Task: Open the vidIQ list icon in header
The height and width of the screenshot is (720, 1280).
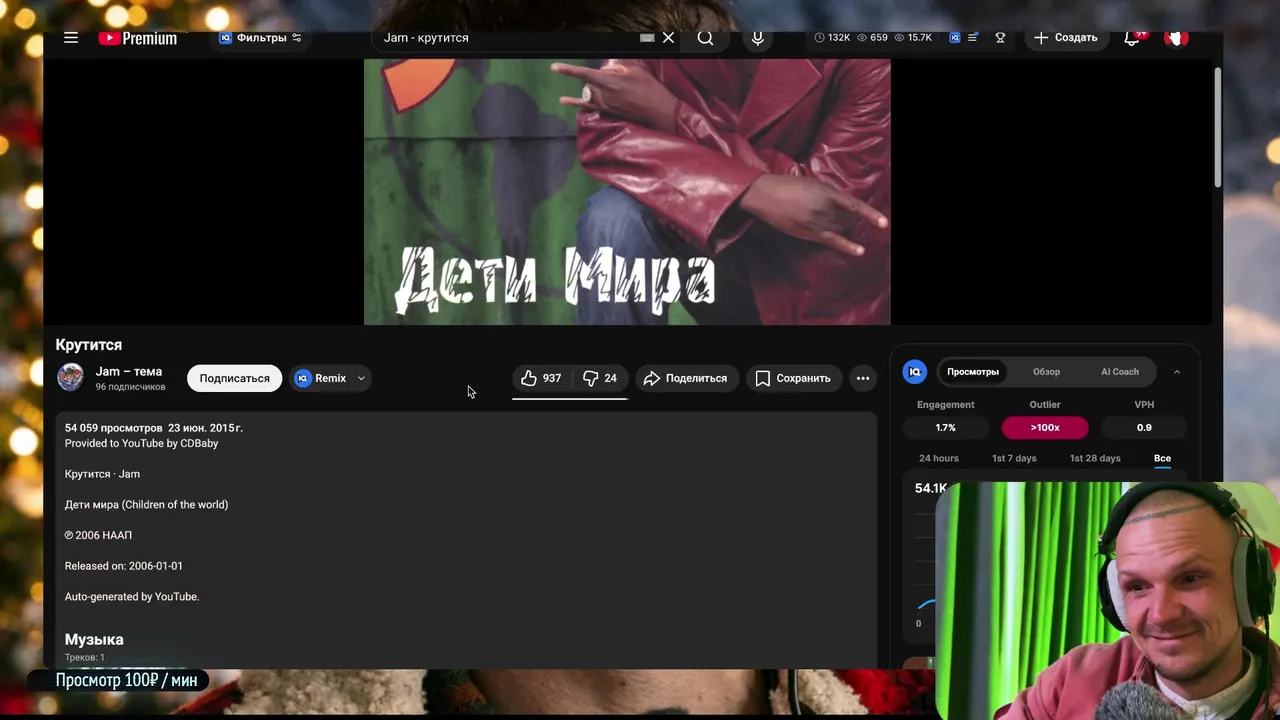Action: tap(973, 38)
